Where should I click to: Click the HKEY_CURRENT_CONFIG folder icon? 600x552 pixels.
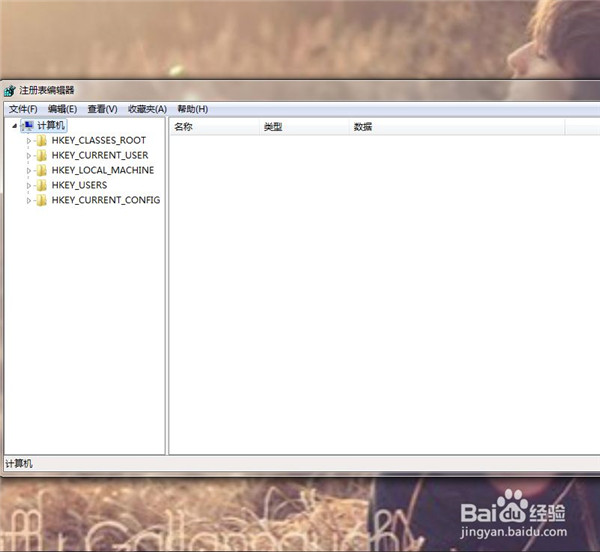pyautogui.click(x=41, y=201)
